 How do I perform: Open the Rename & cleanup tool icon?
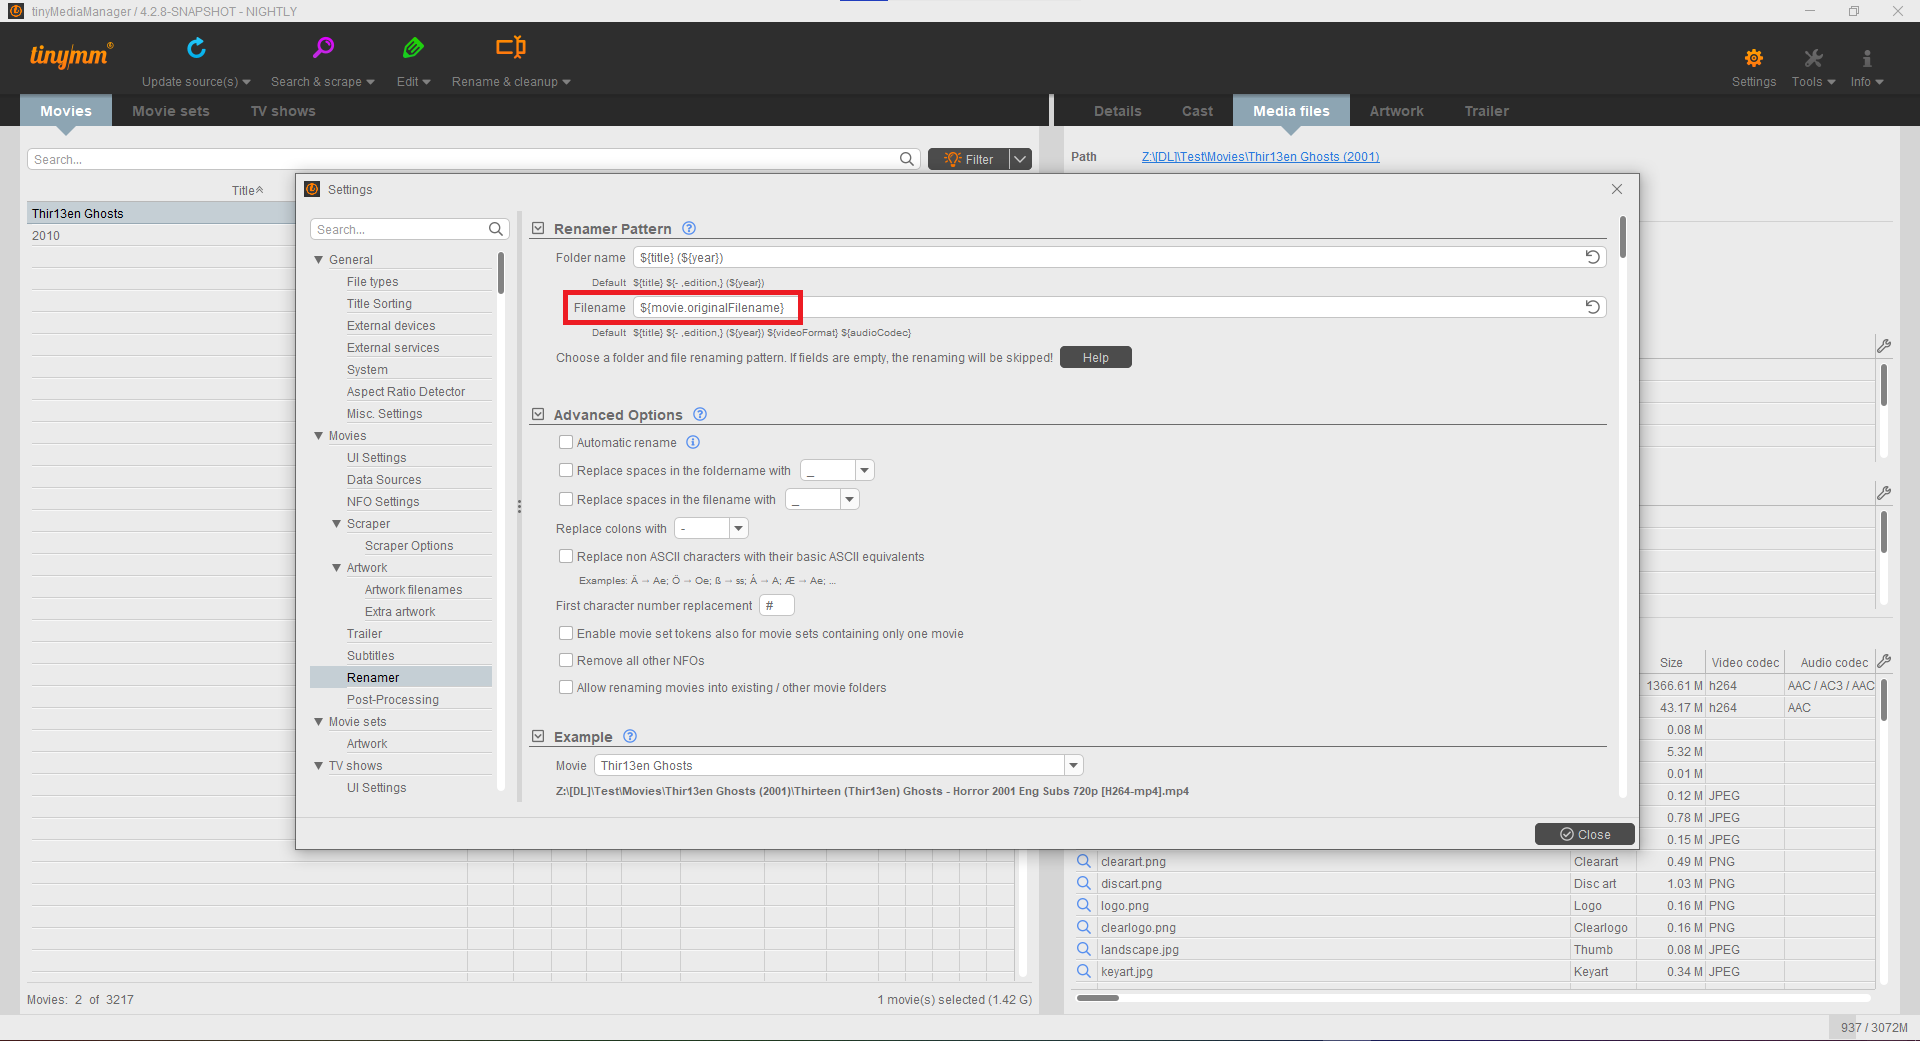click(510, 46)
